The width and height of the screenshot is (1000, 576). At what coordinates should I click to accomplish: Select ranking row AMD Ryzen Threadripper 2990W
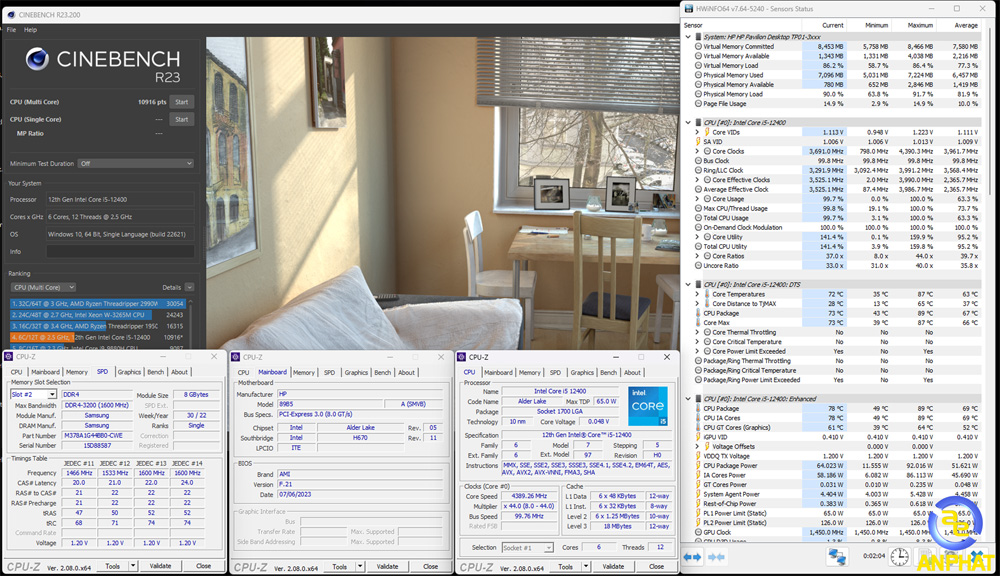point(98,304)
